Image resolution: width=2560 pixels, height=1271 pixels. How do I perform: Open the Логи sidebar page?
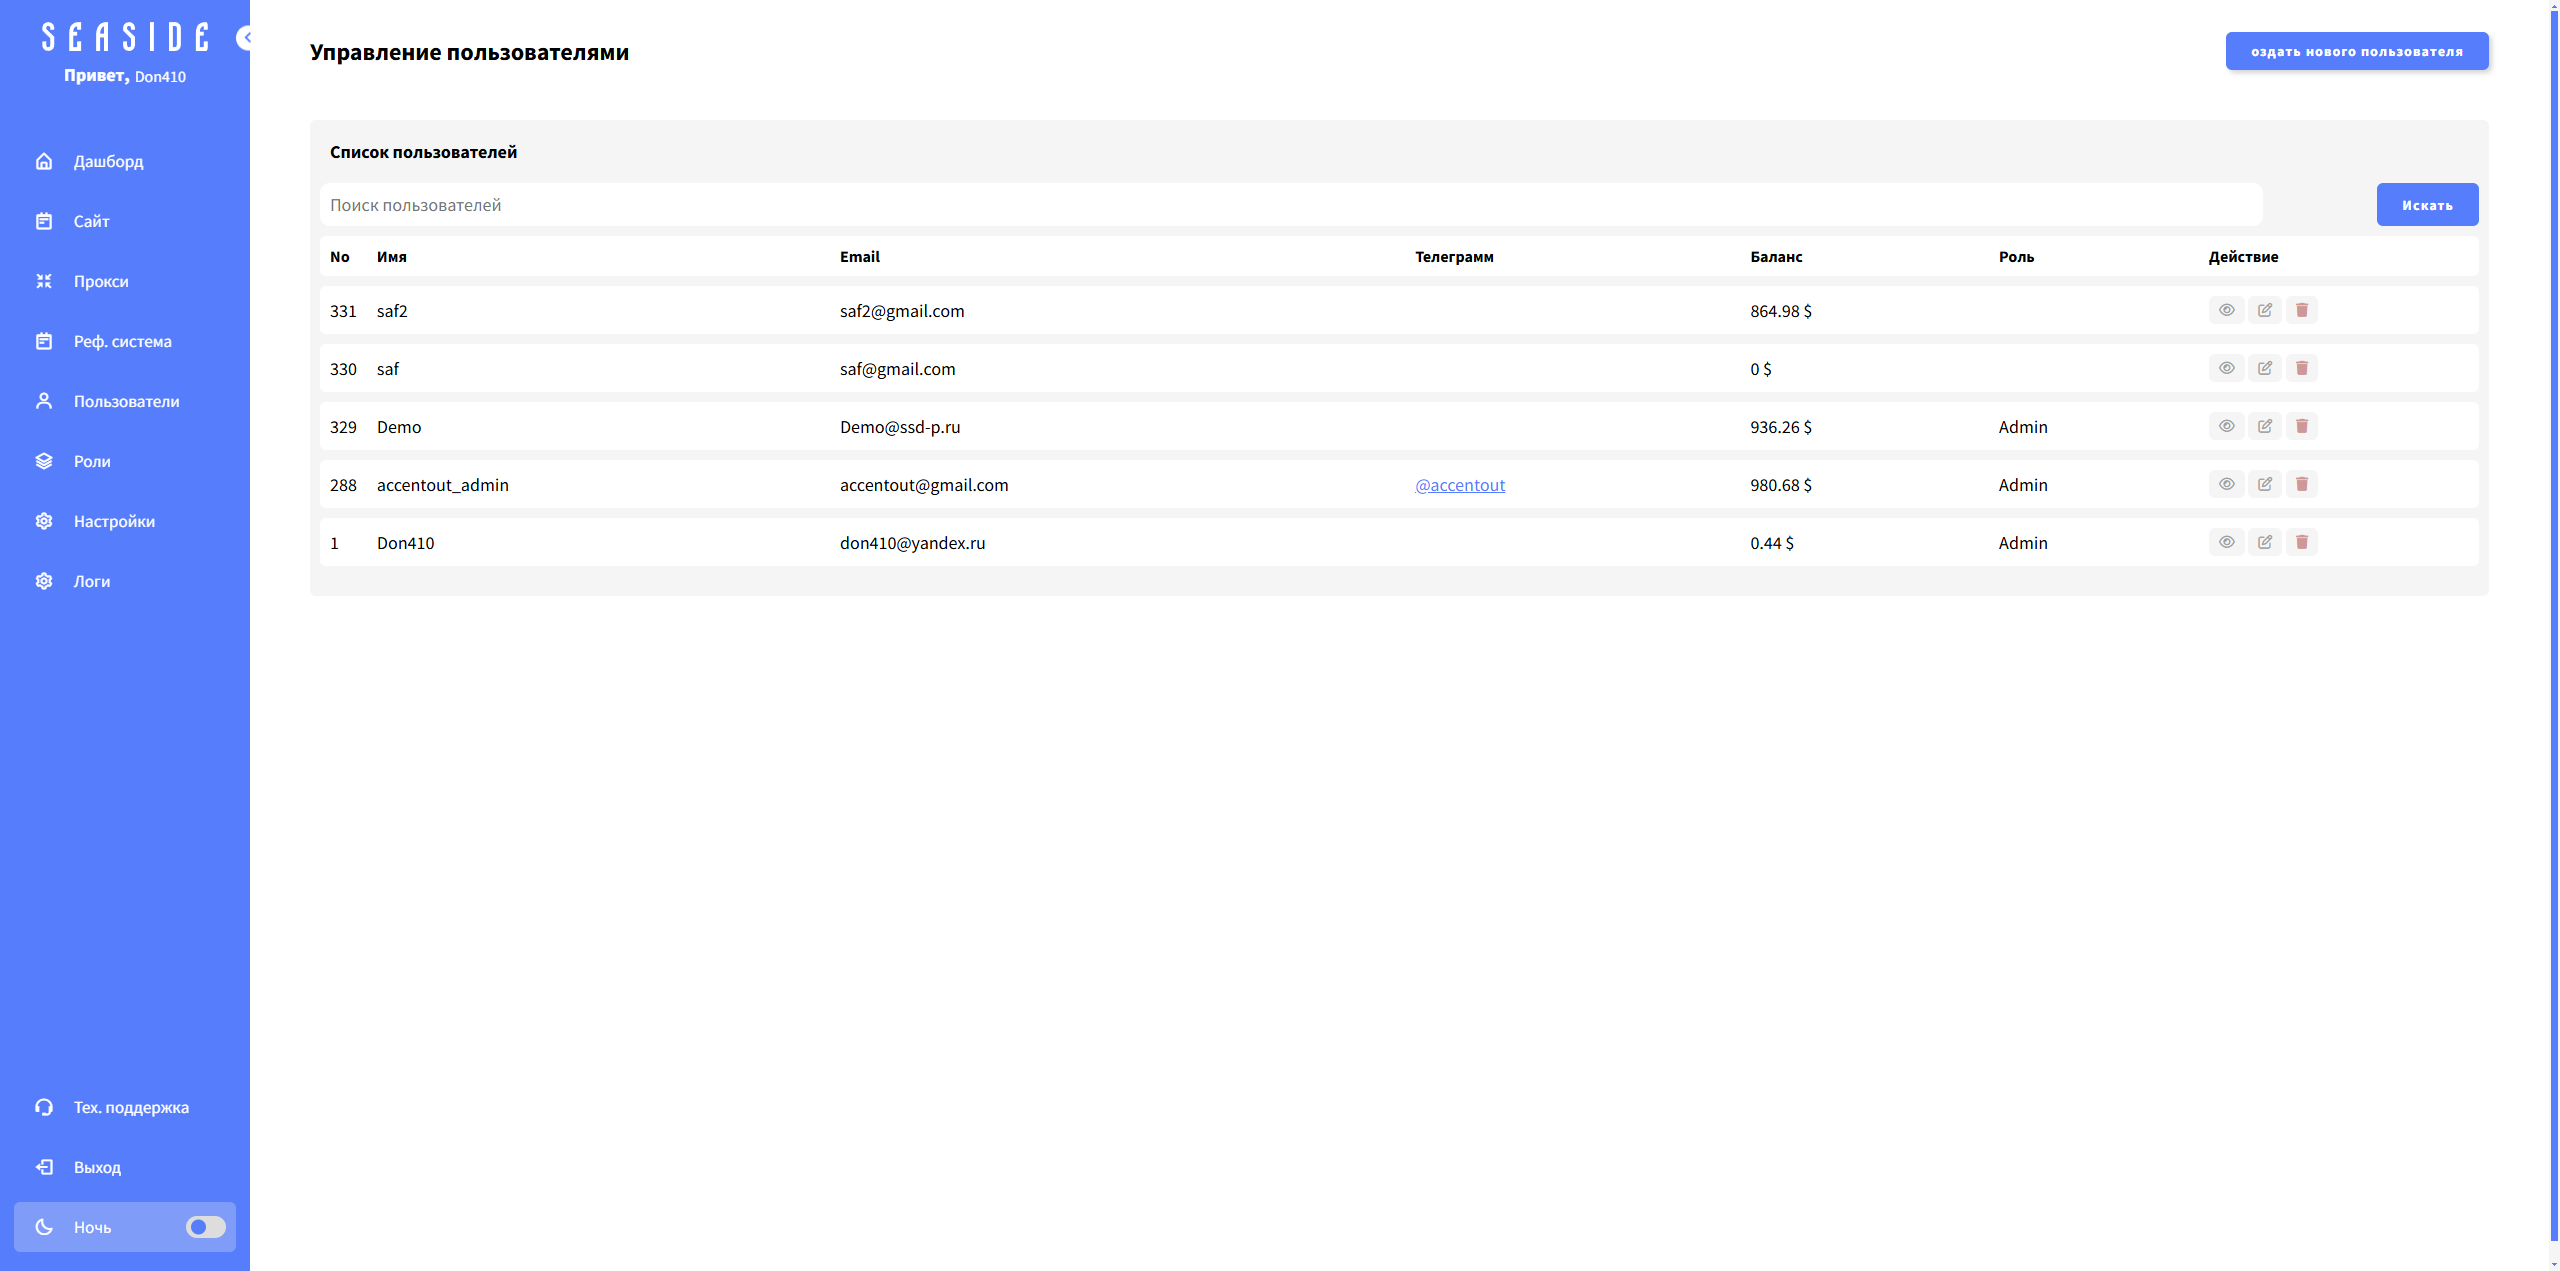(92, 581)
